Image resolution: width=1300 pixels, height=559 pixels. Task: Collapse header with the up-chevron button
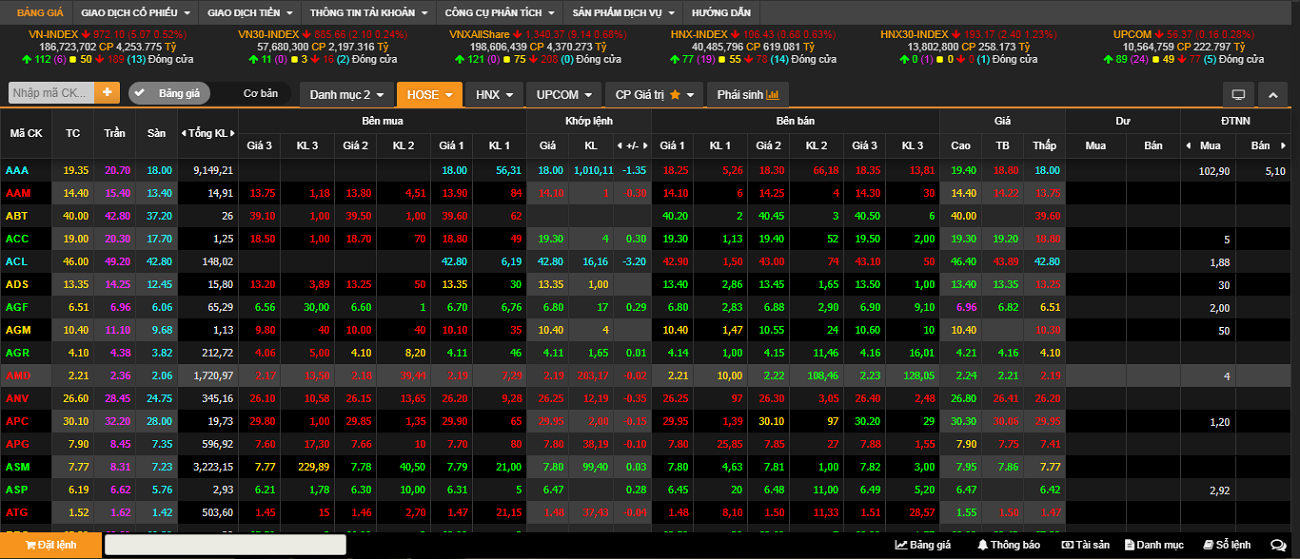[1272, 95]
